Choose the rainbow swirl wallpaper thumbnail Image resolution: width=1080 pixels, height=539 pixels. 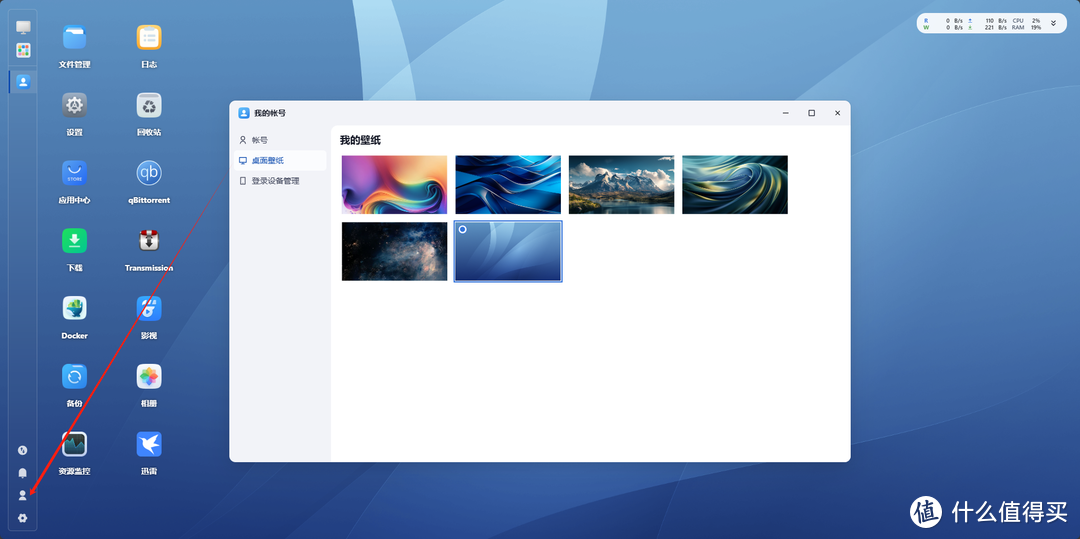click(x=395, y=184)
